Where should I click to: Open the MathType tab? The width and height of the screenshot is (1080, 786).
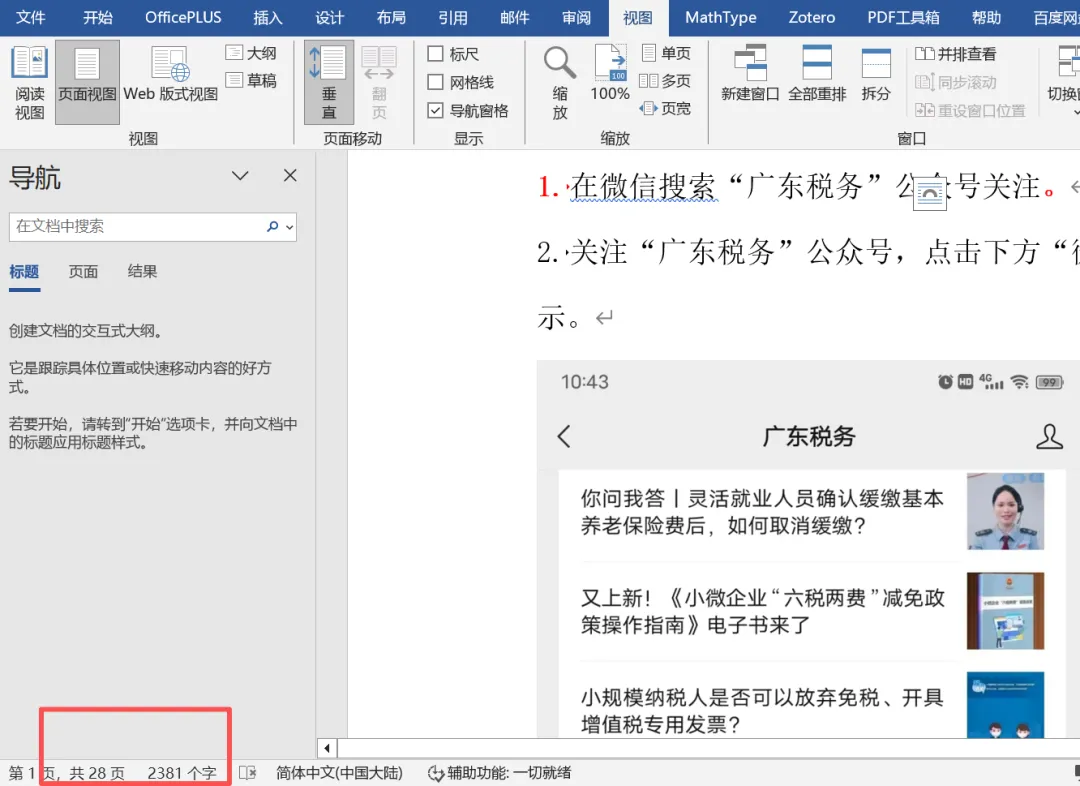[720, 17]
